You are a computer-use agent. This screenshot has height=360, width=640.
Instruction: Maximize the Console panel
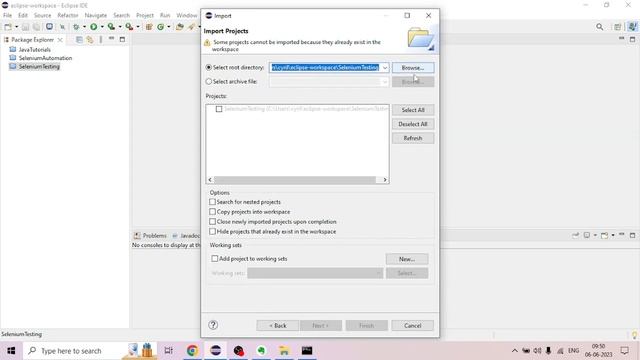point(632,235)
